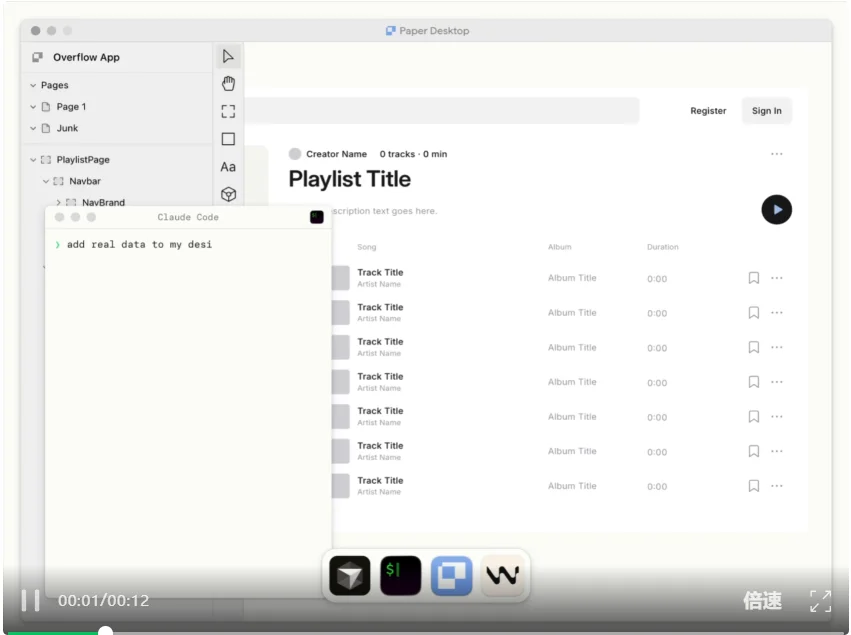Collapse the Navbar layer

(46, 182)
